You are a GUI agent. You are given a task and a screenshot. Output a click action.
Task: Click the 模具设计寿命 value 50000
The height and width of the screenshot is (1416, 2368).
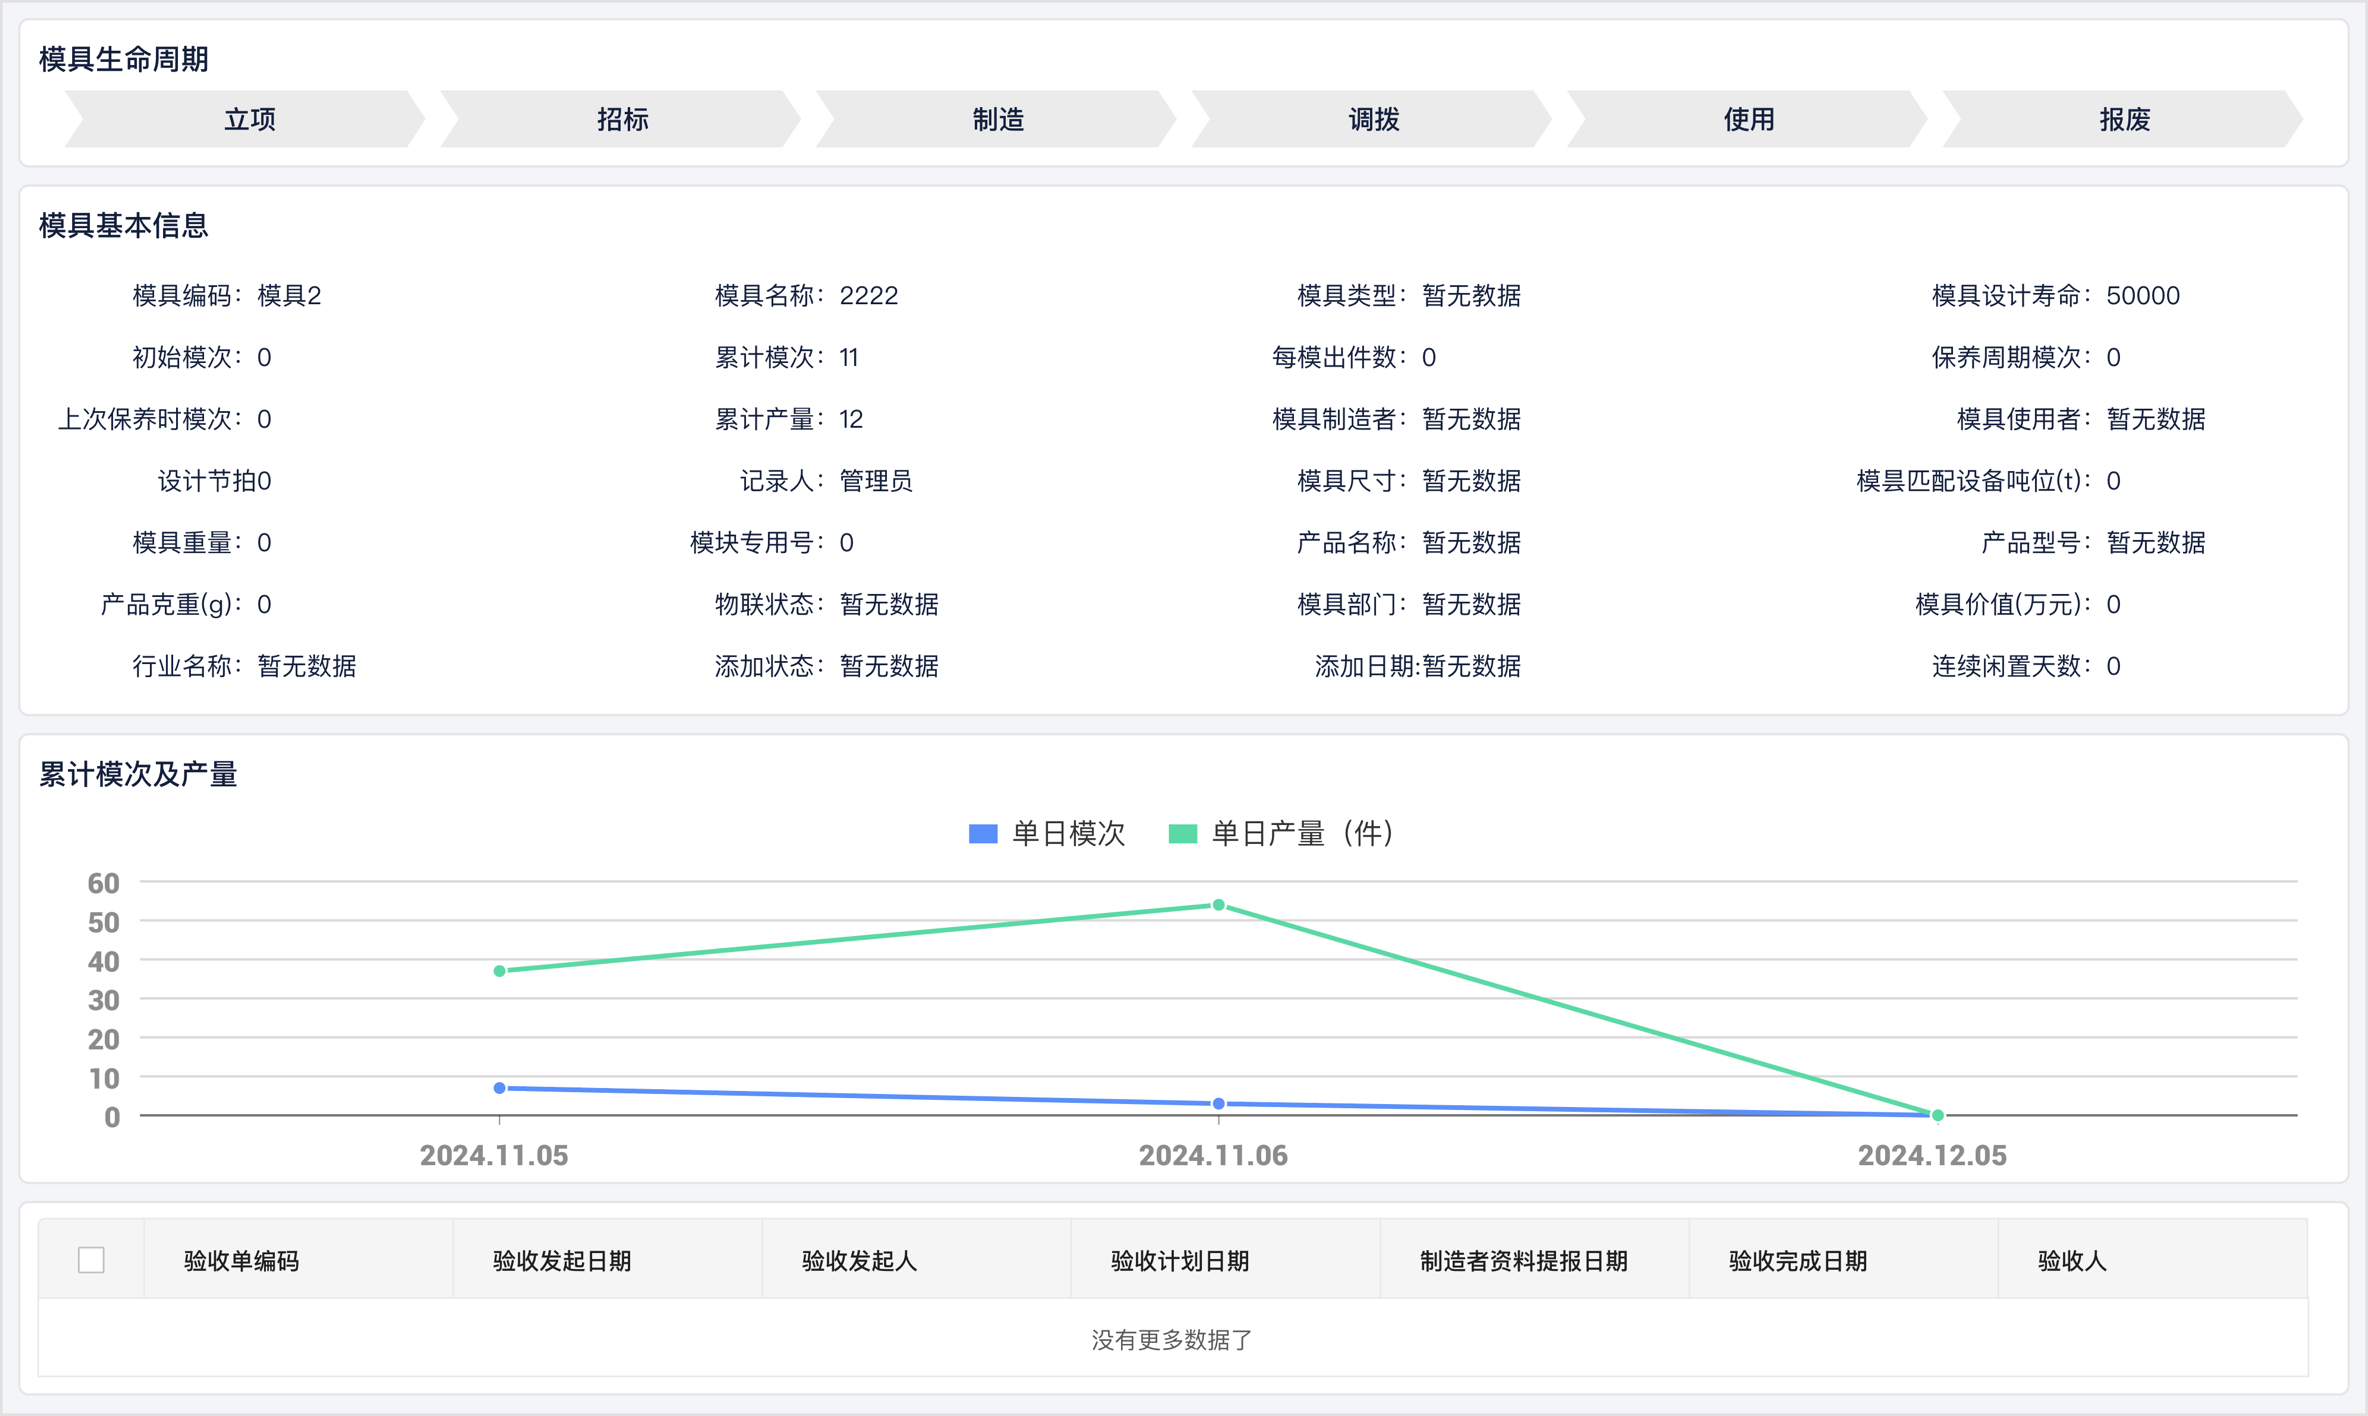point(2143,296)
